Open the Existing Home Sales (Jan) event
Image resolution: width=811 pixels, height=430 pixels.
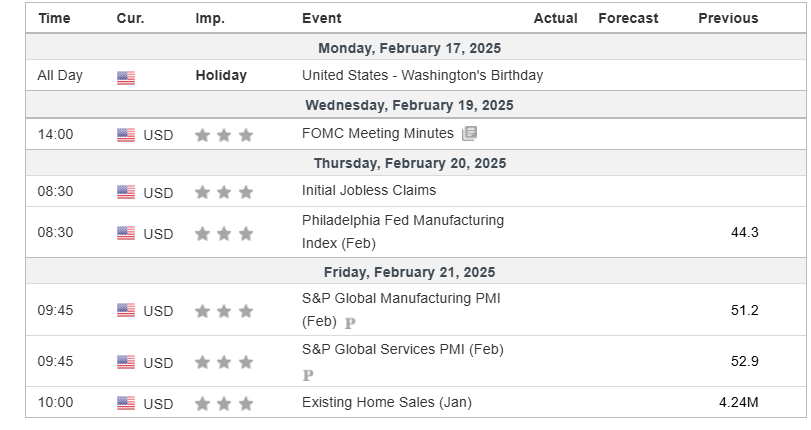point(387,403)
